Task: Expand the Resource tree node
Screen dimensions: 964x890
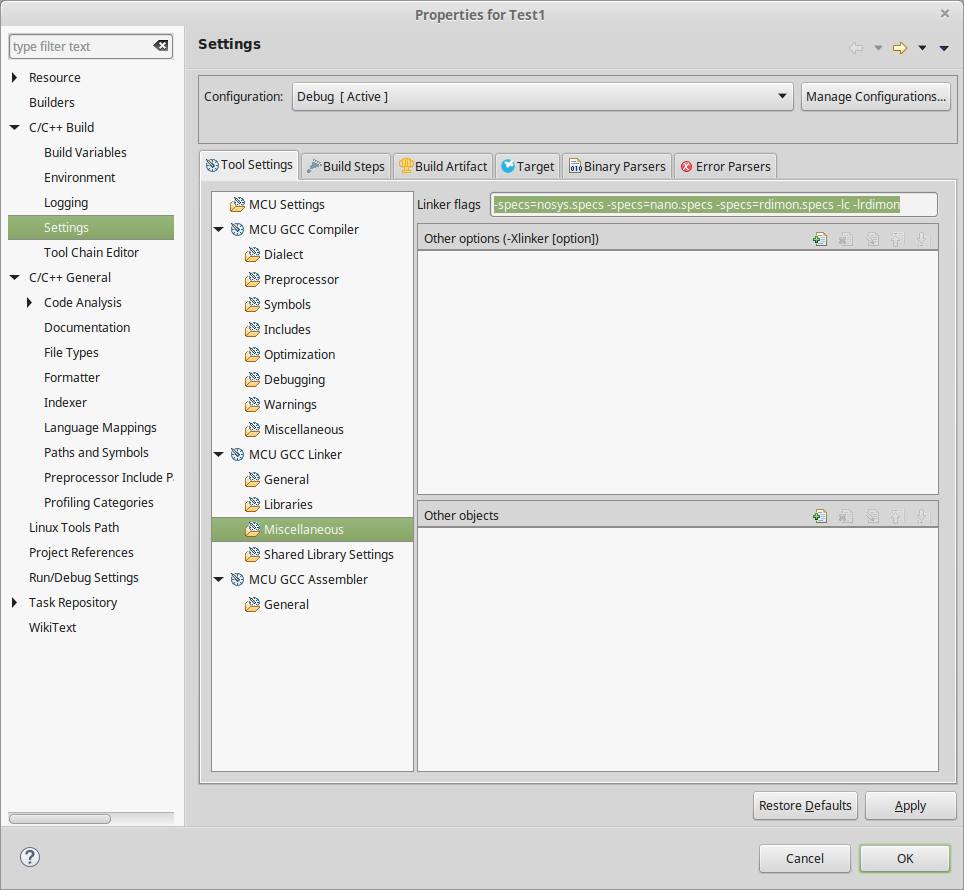Action: pyautogui.click(x=14, y=78)
